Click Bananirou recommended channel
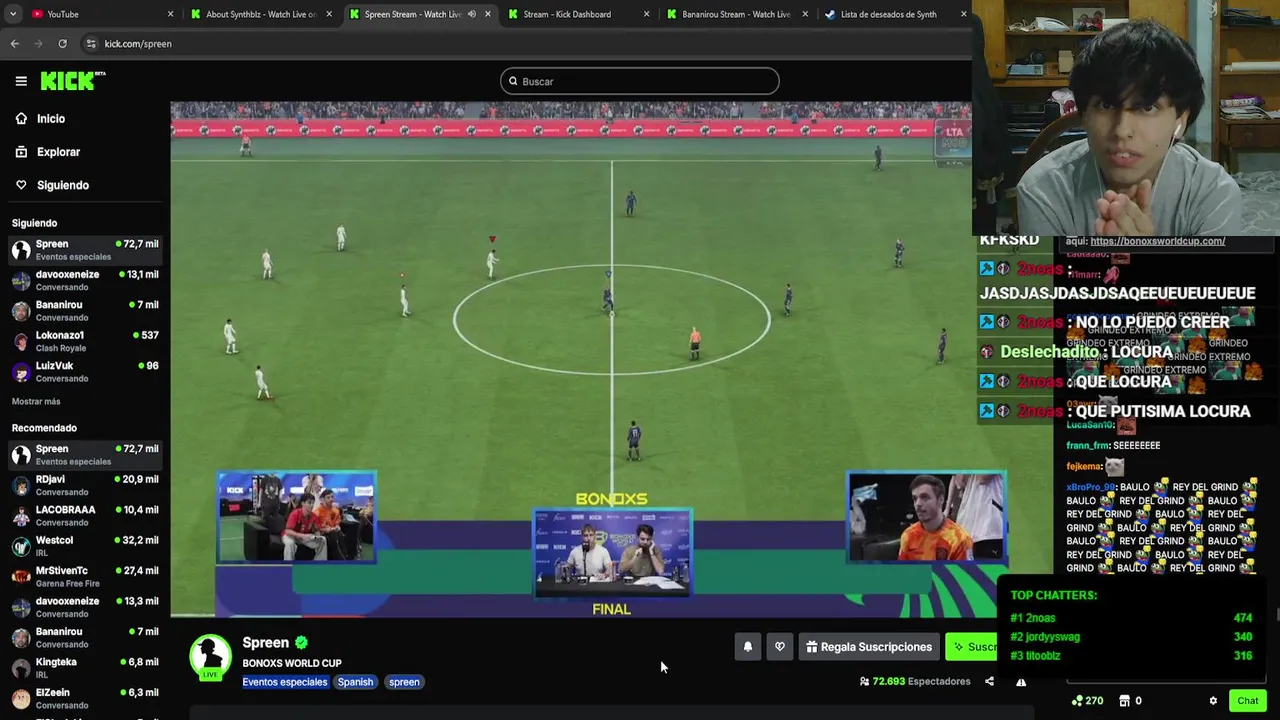 tap(85, 638)
